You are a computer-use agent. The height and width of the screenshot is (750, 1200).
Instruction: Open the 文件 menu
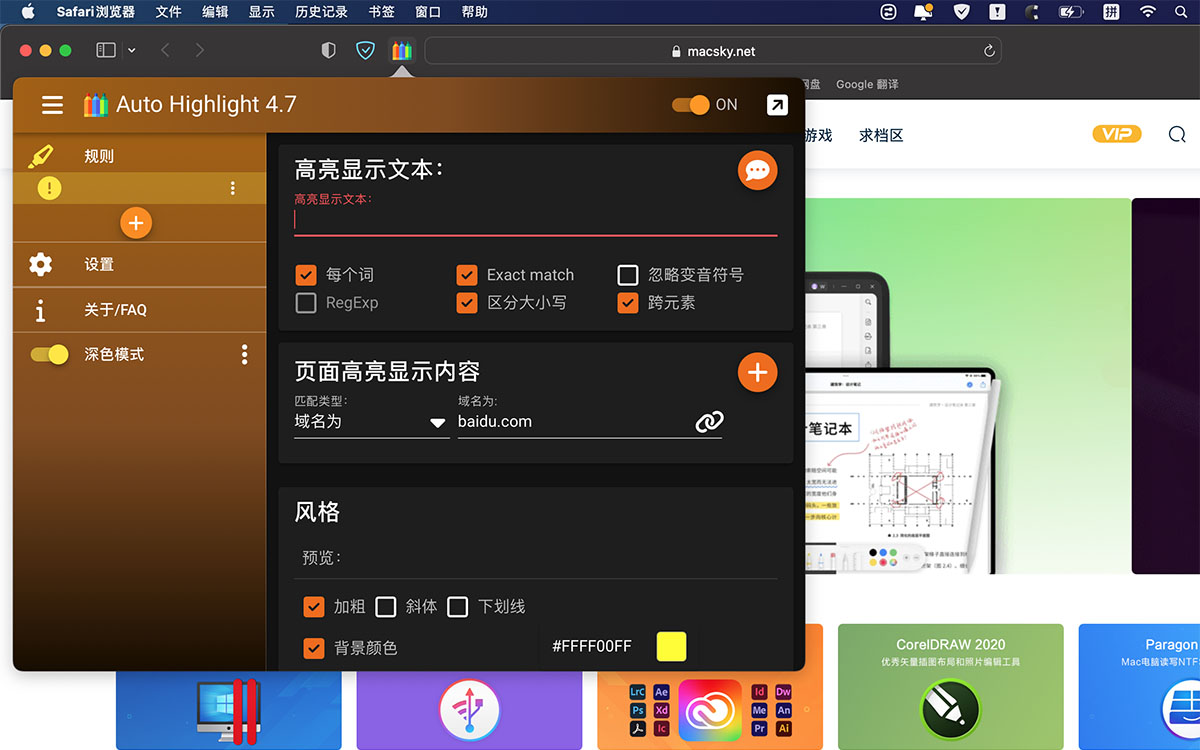click(x=168, y=12)
